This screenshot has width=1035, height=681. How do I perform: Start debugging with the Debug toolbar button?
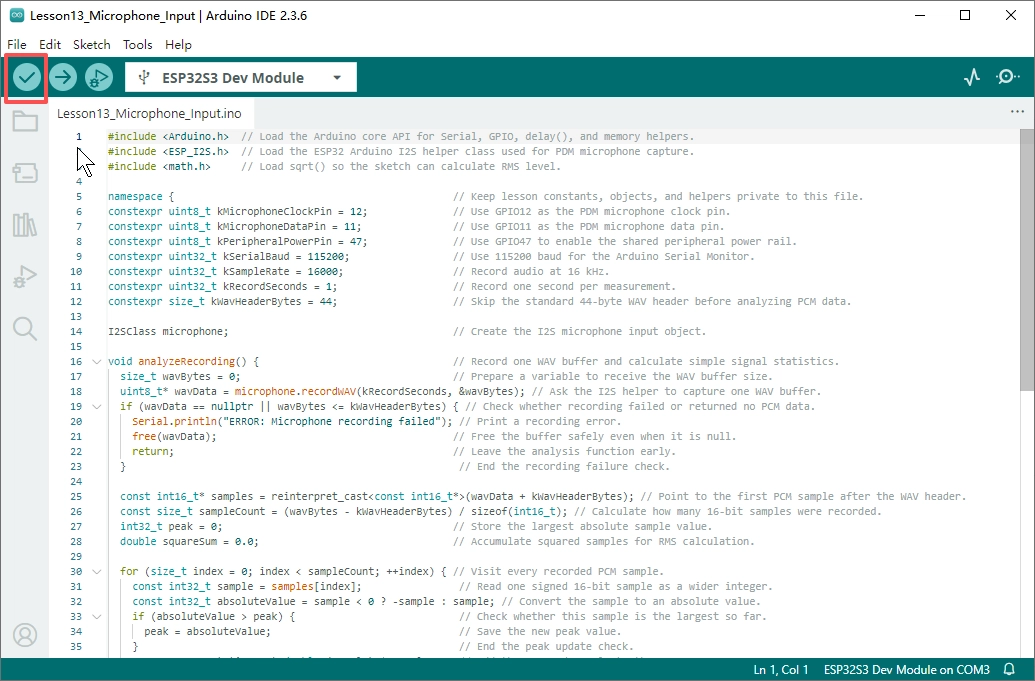point(99,78)
